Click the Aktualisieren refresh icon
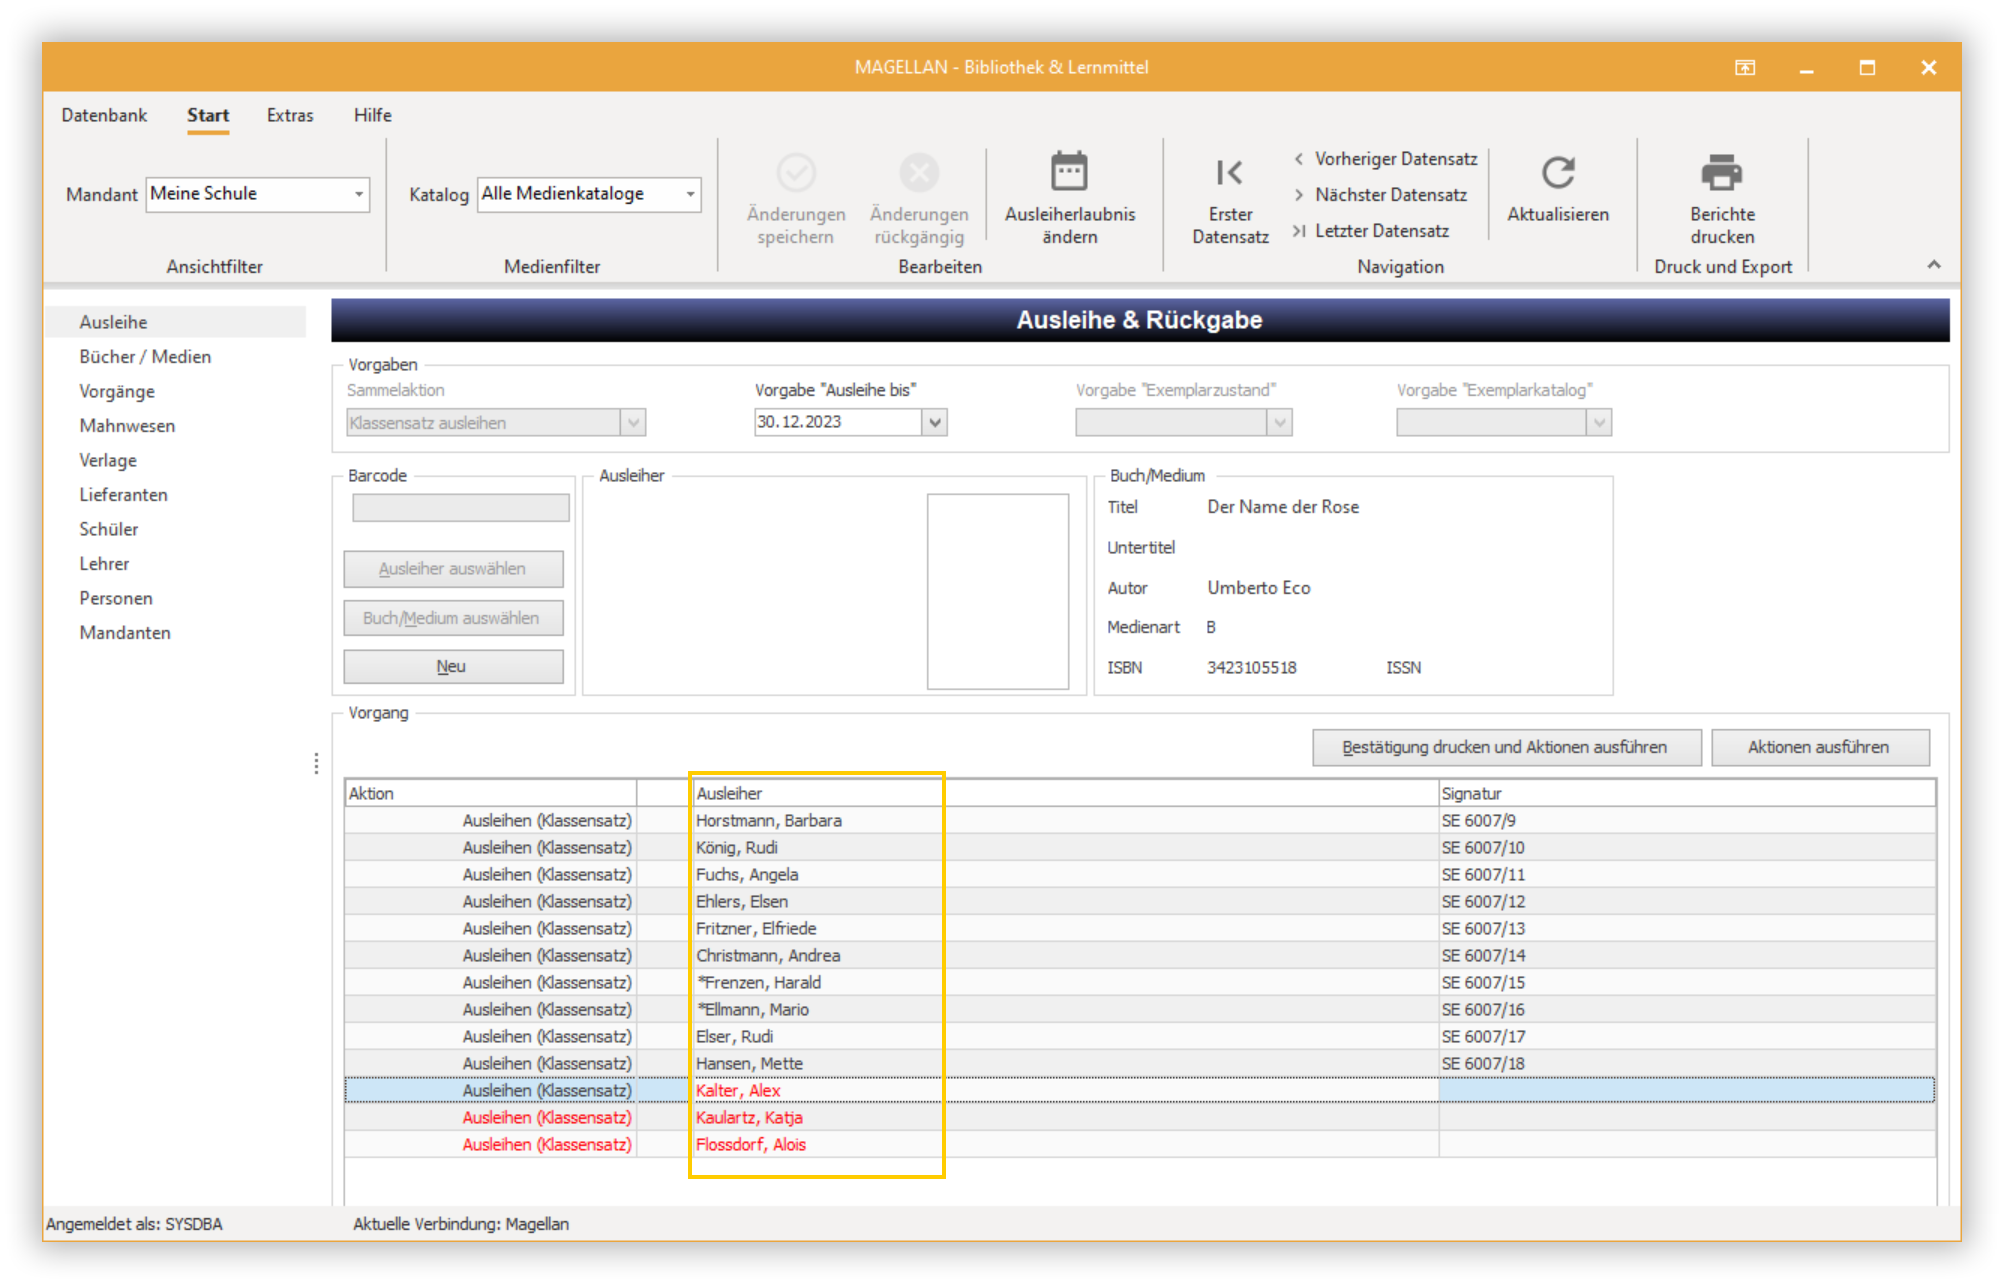The height and width of the screenshot is (1284, 2004). pos(1558,173)
